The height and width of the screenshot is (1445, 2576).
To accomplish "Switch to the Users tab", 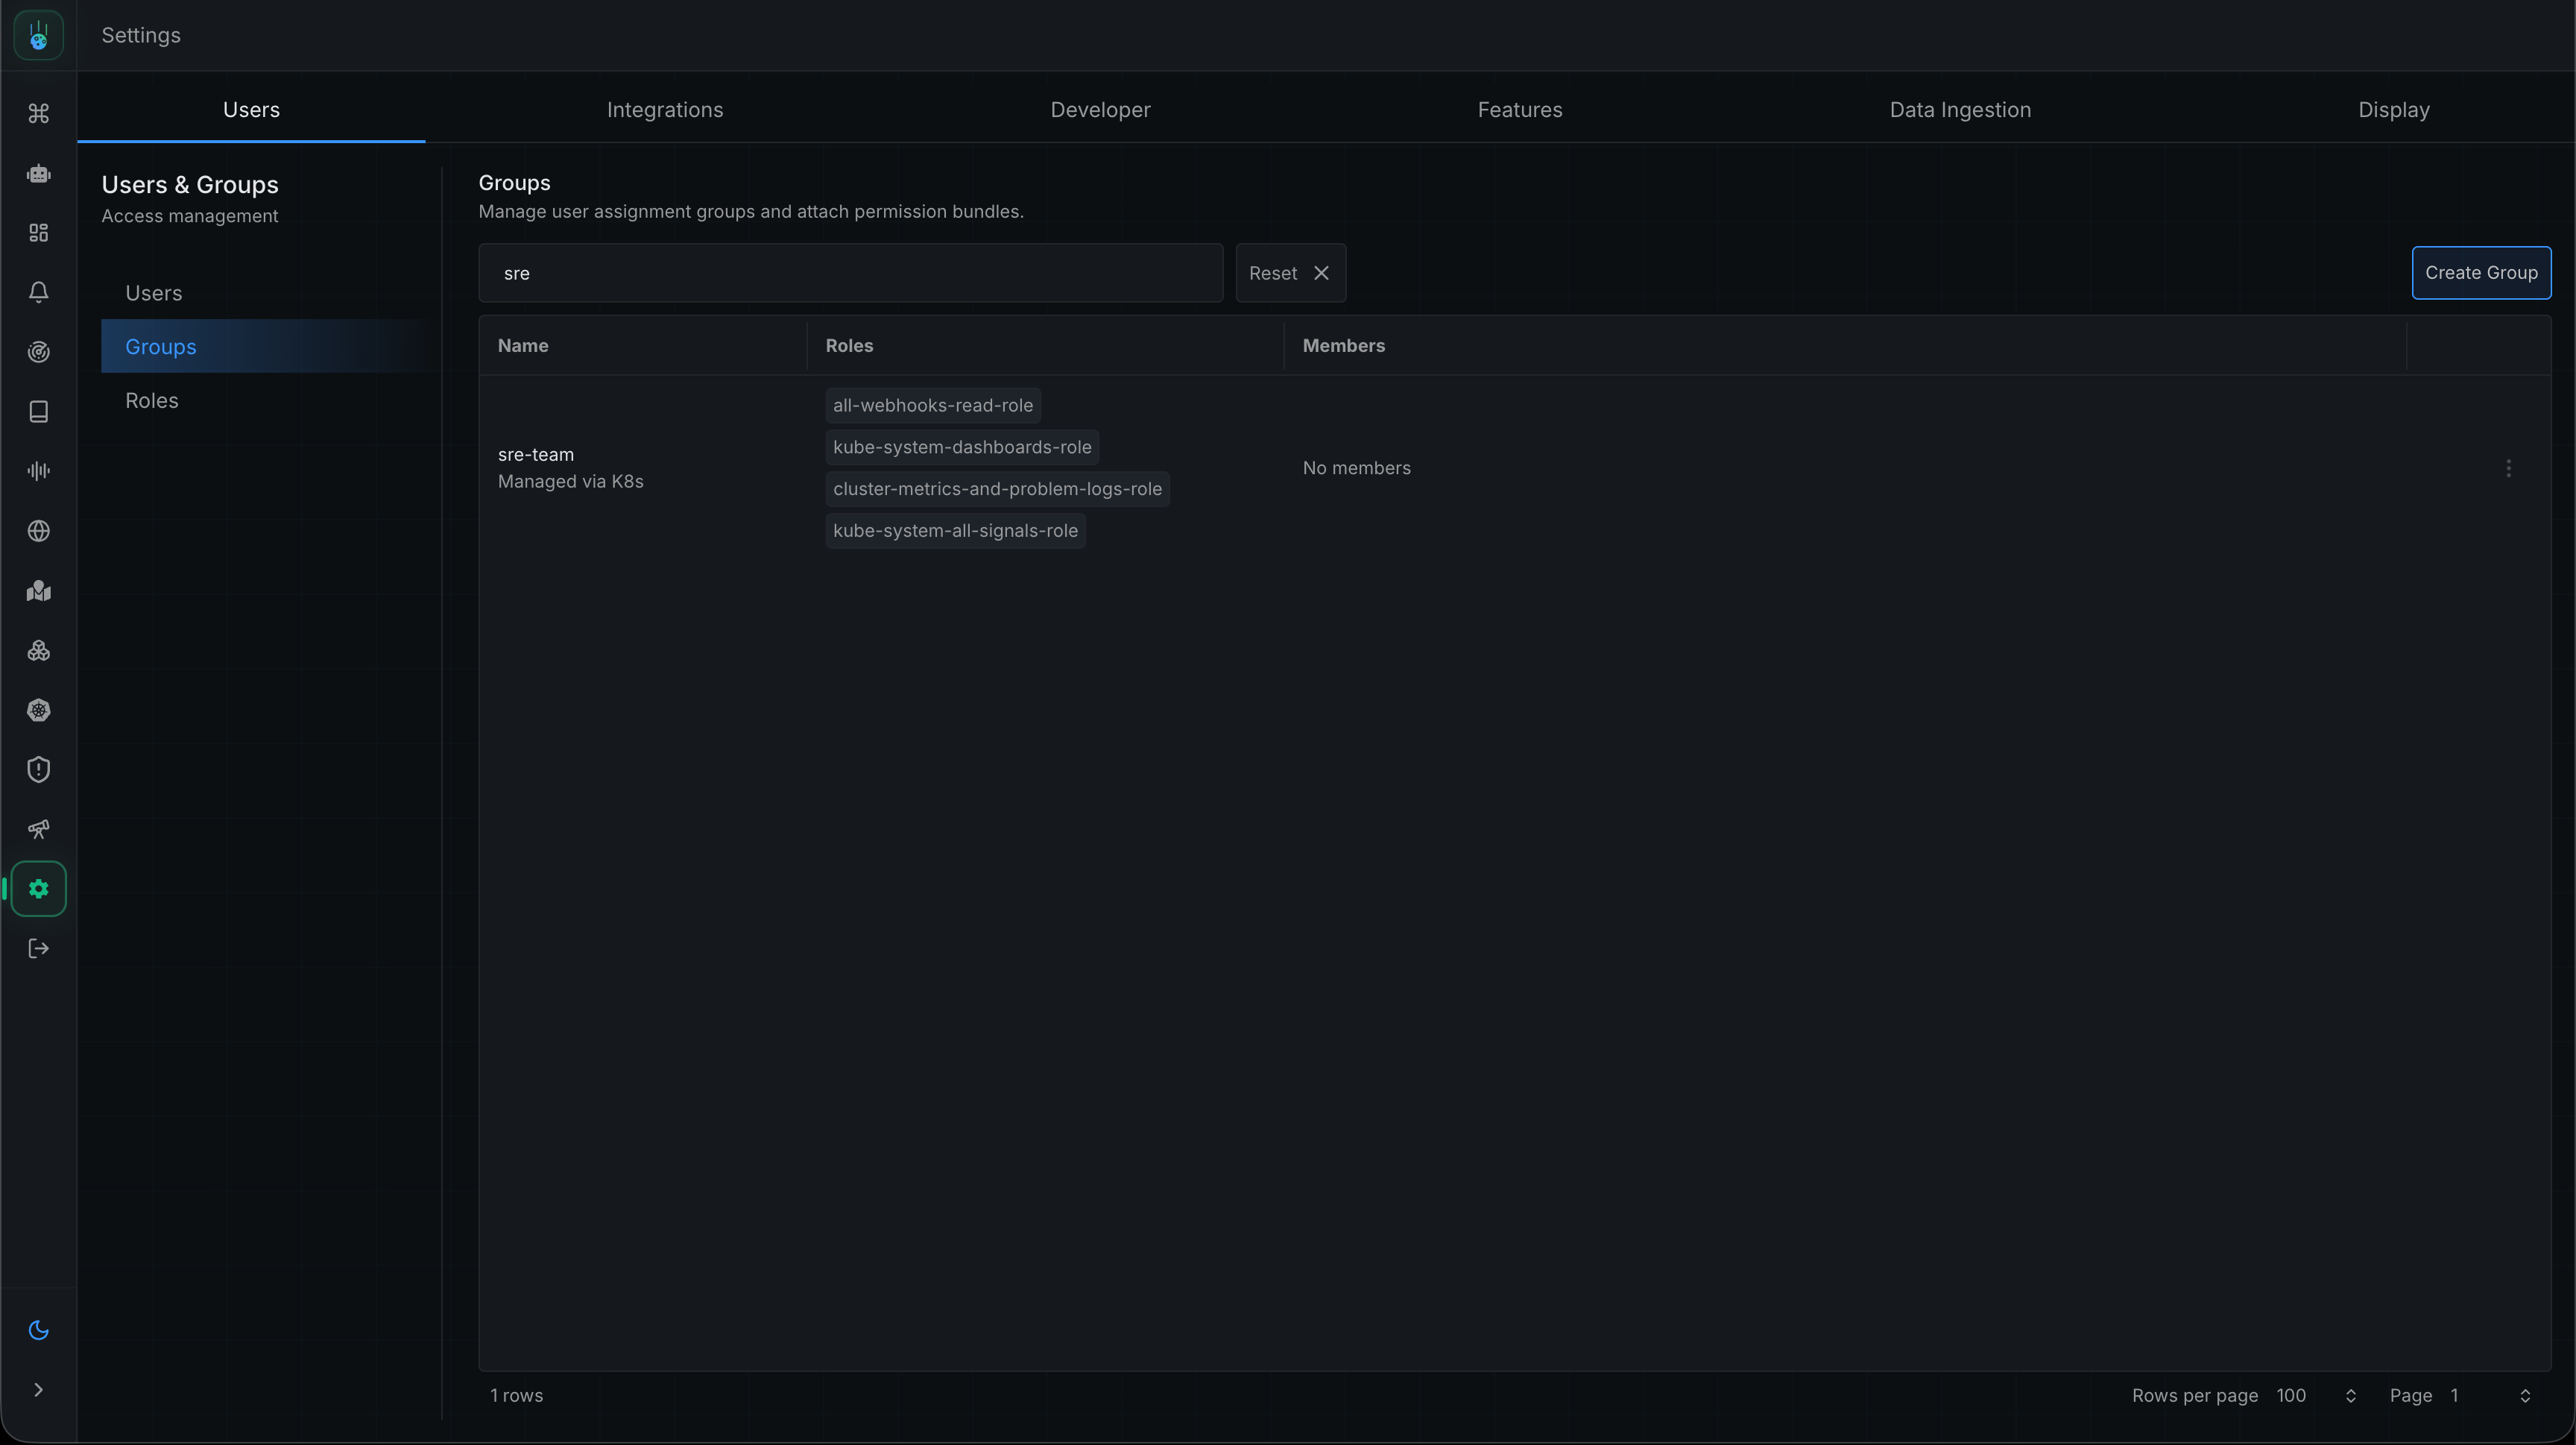I will (x=251, y=109).
